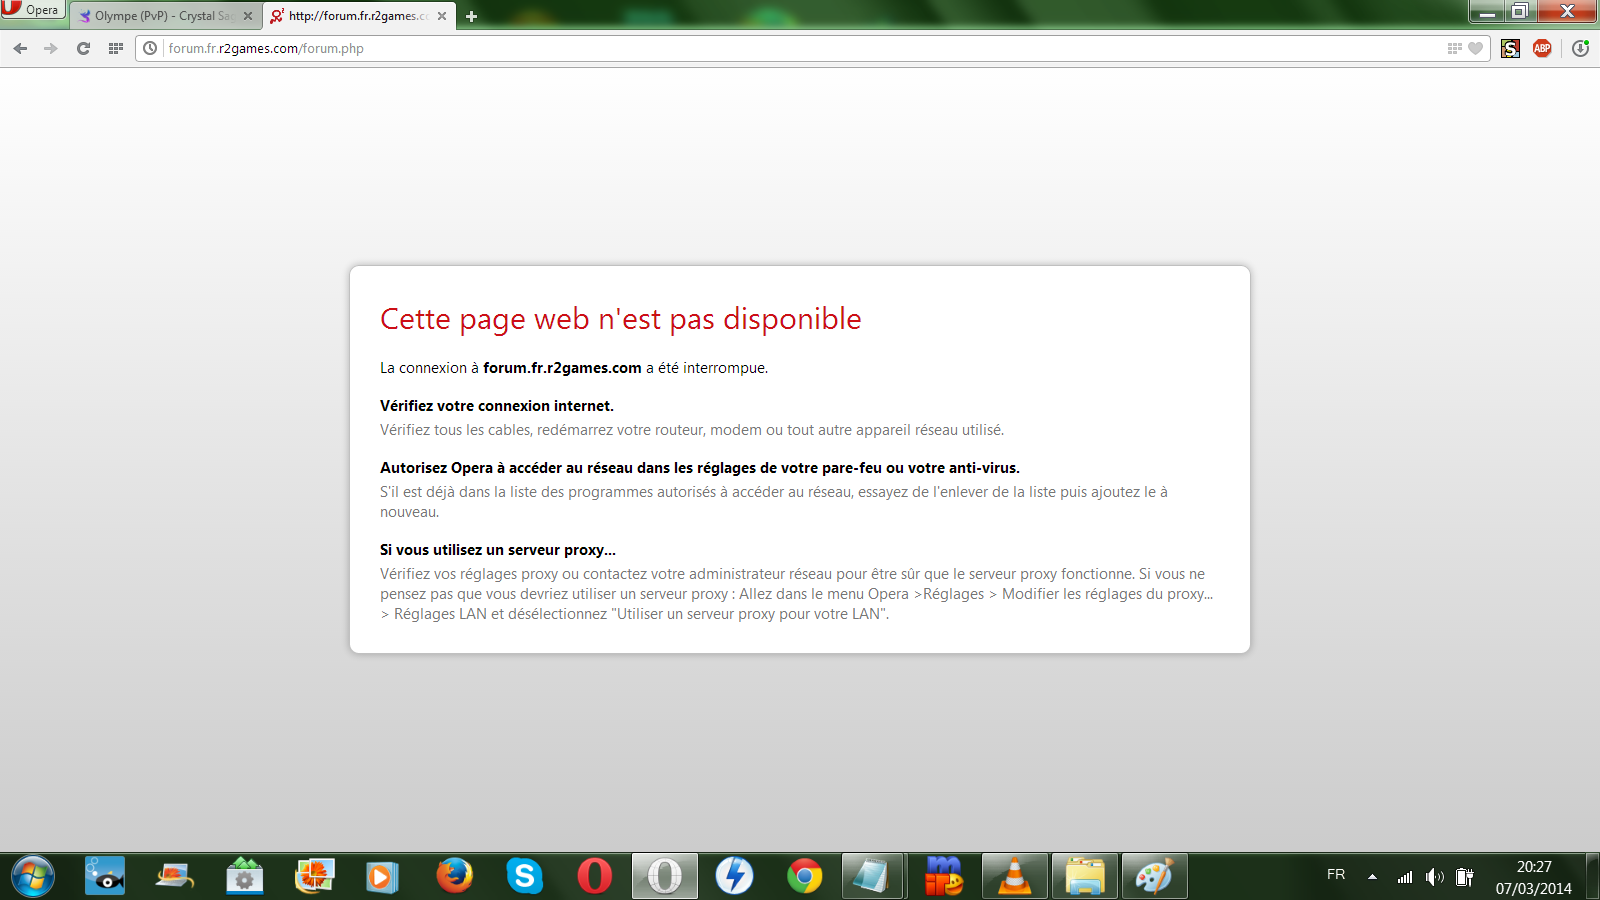1600x900 pixels.
Task: Open the Opera main menu
Action: click(32, 10)
